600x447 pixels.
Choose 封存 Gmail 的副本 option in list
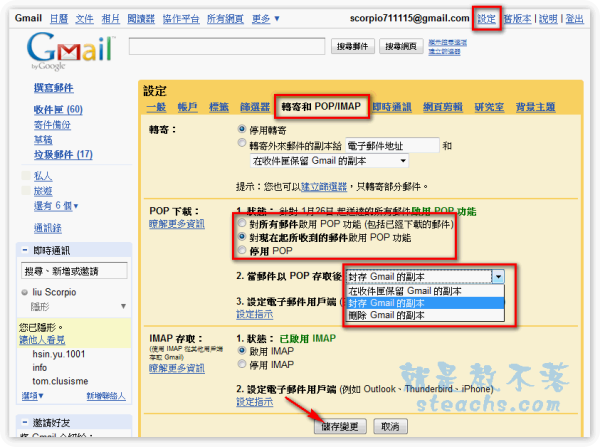pyautogui.click(x=426, y=303)
